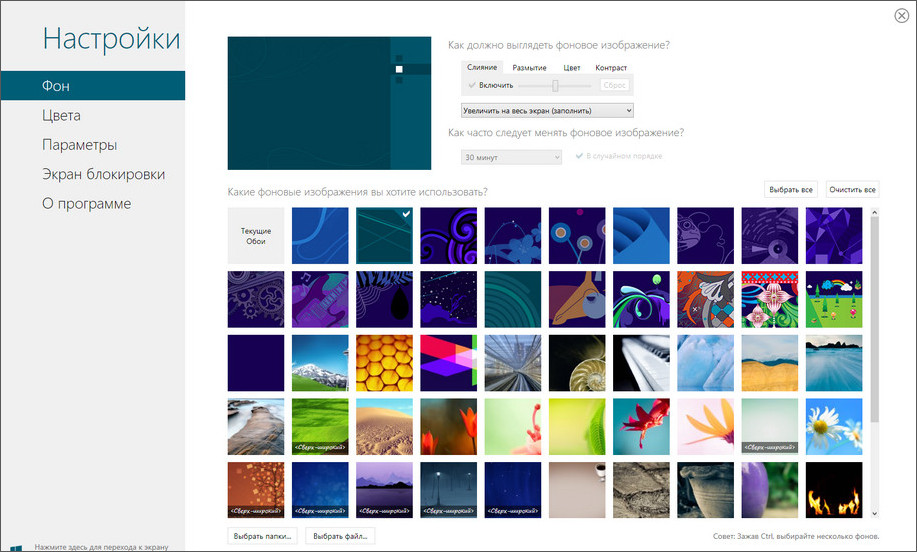Select the orange honeycomb wallpaper thumbnail
The height and width of the screenshot is (552, 917).
(x=384, y=363)
